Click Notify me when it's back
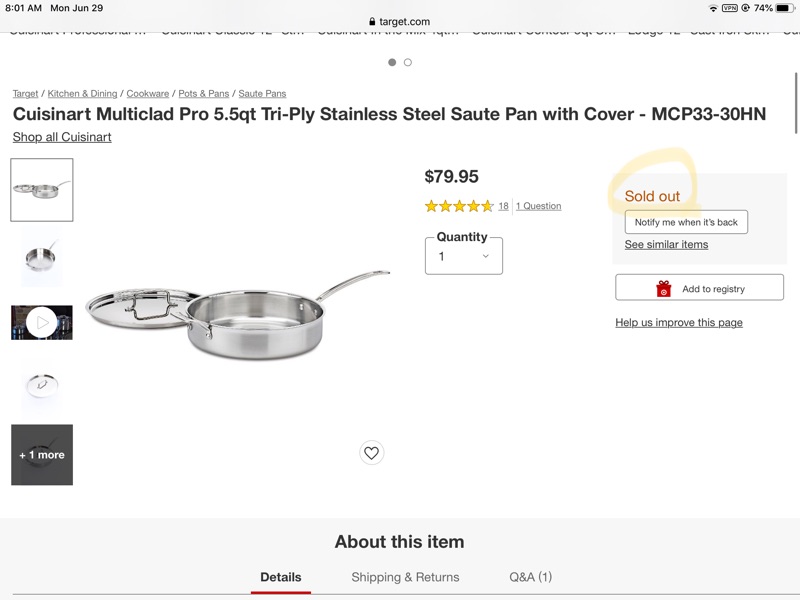This screenshot has width=800, height=600. (686, 222)
